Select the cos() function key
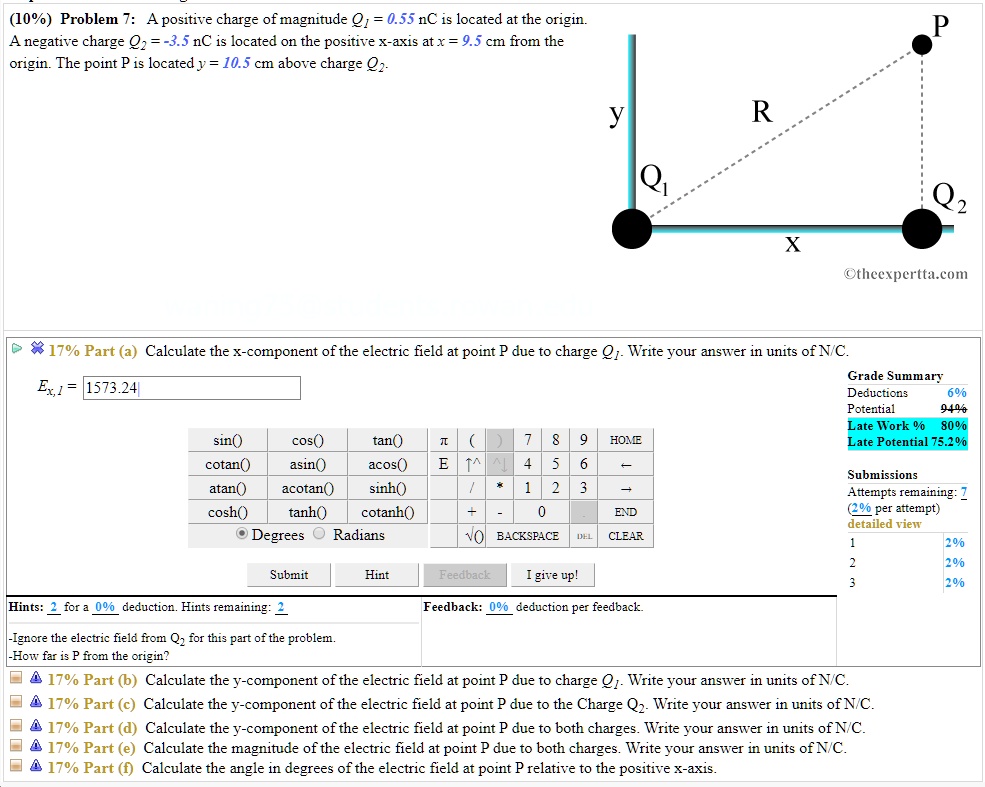 [x=307, y=439]
